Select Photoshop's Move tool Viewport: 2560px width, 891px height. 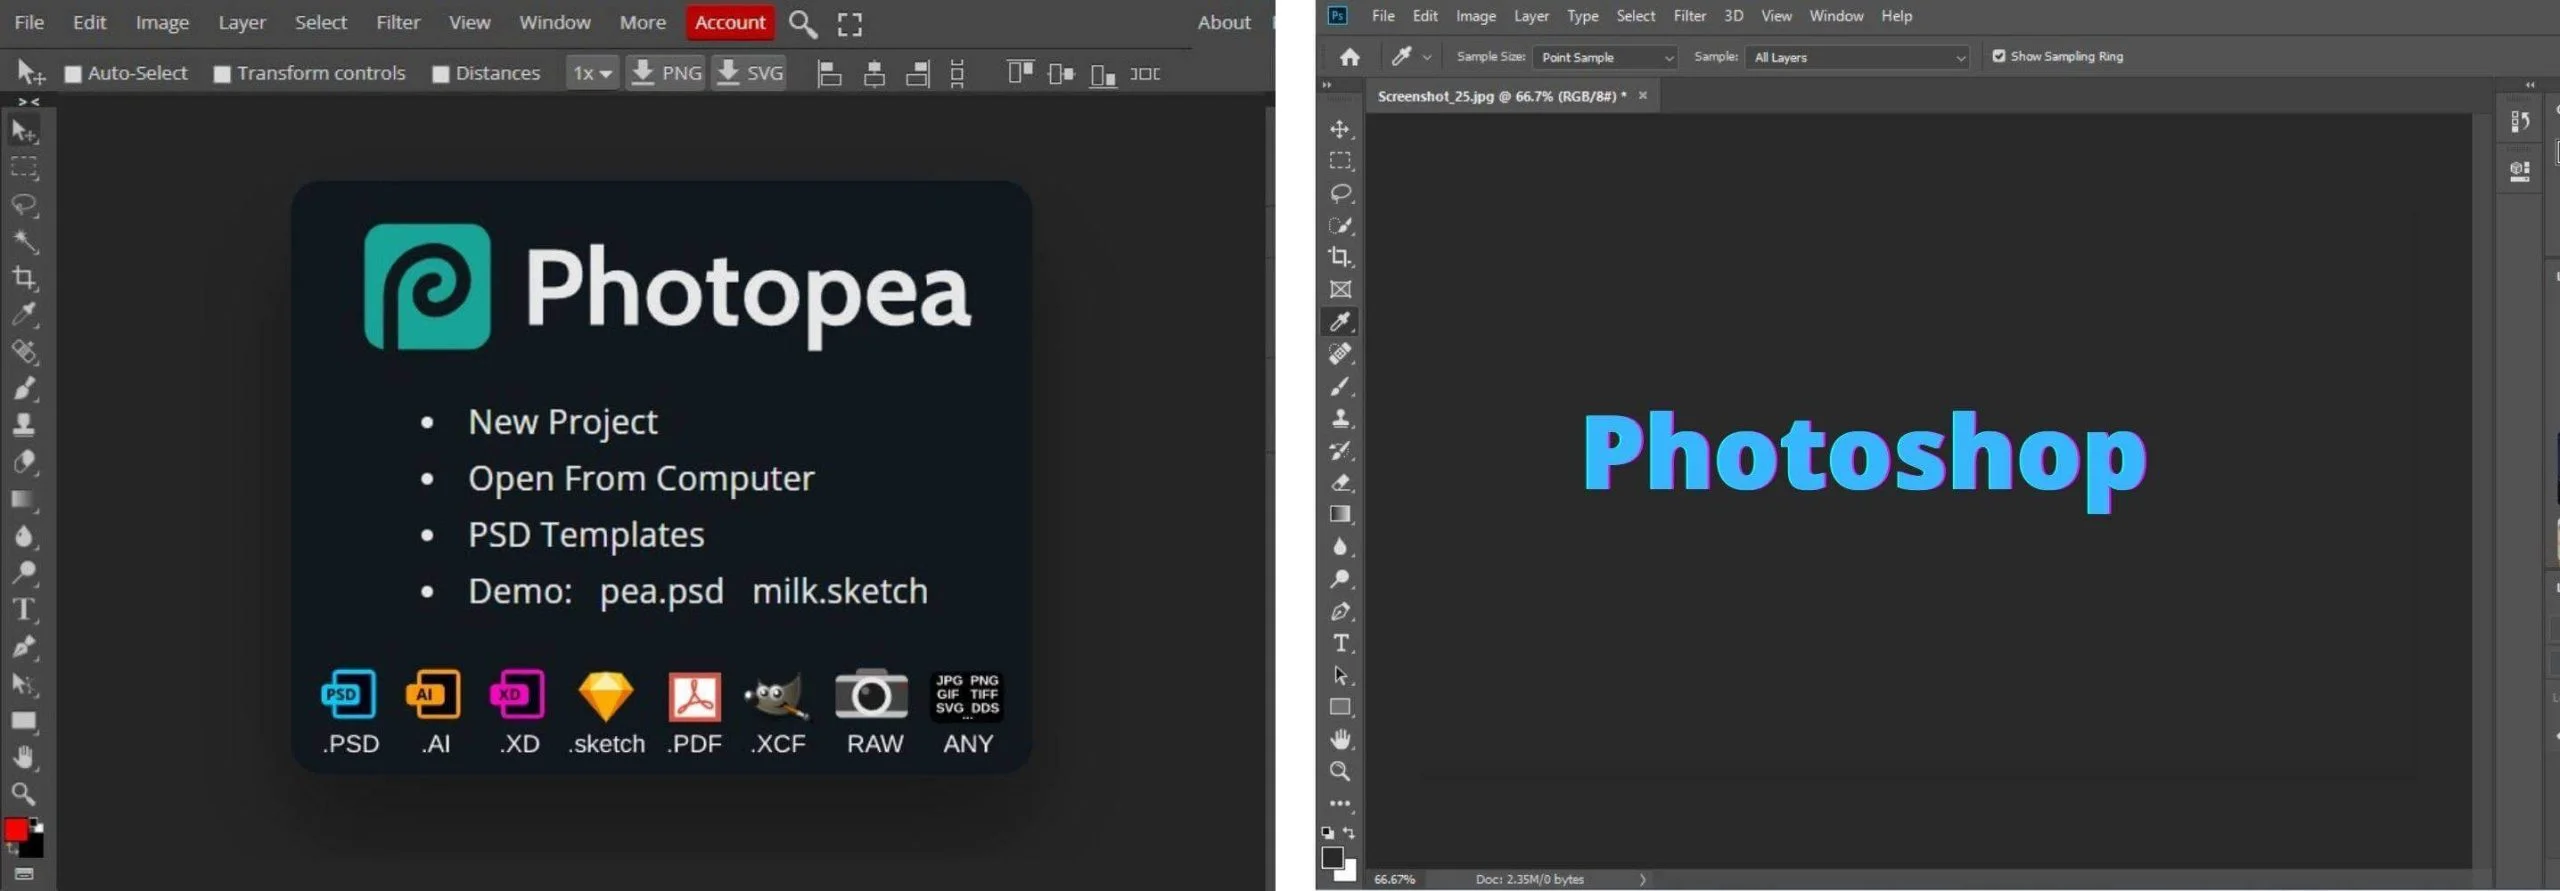point(1341,129)
